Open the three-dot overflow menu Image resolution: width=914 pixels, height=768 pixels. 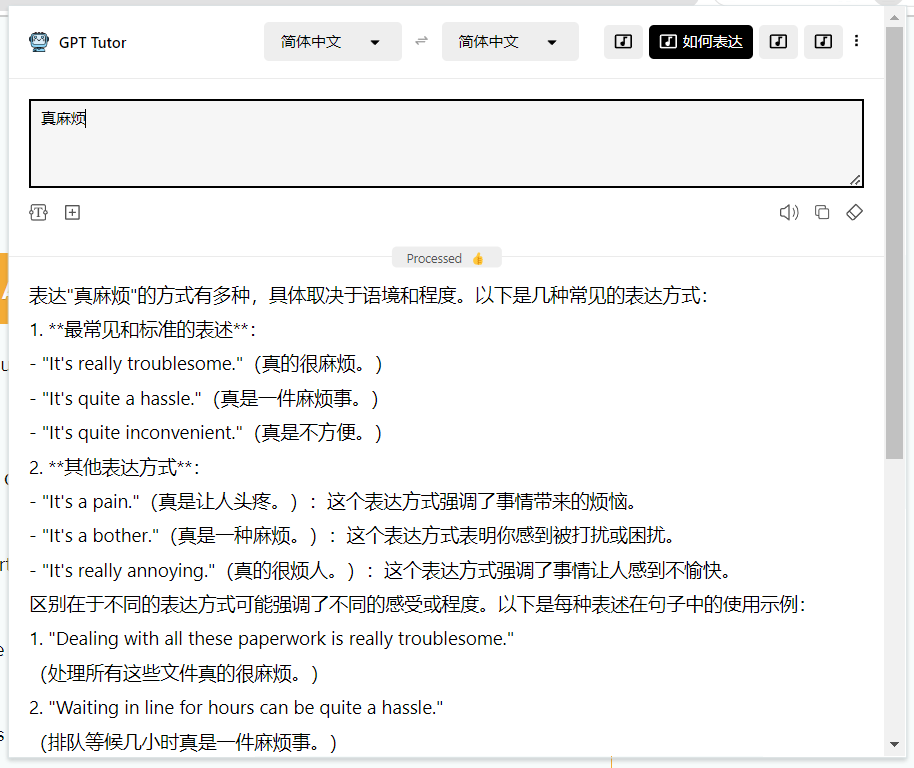pos(857,41)
